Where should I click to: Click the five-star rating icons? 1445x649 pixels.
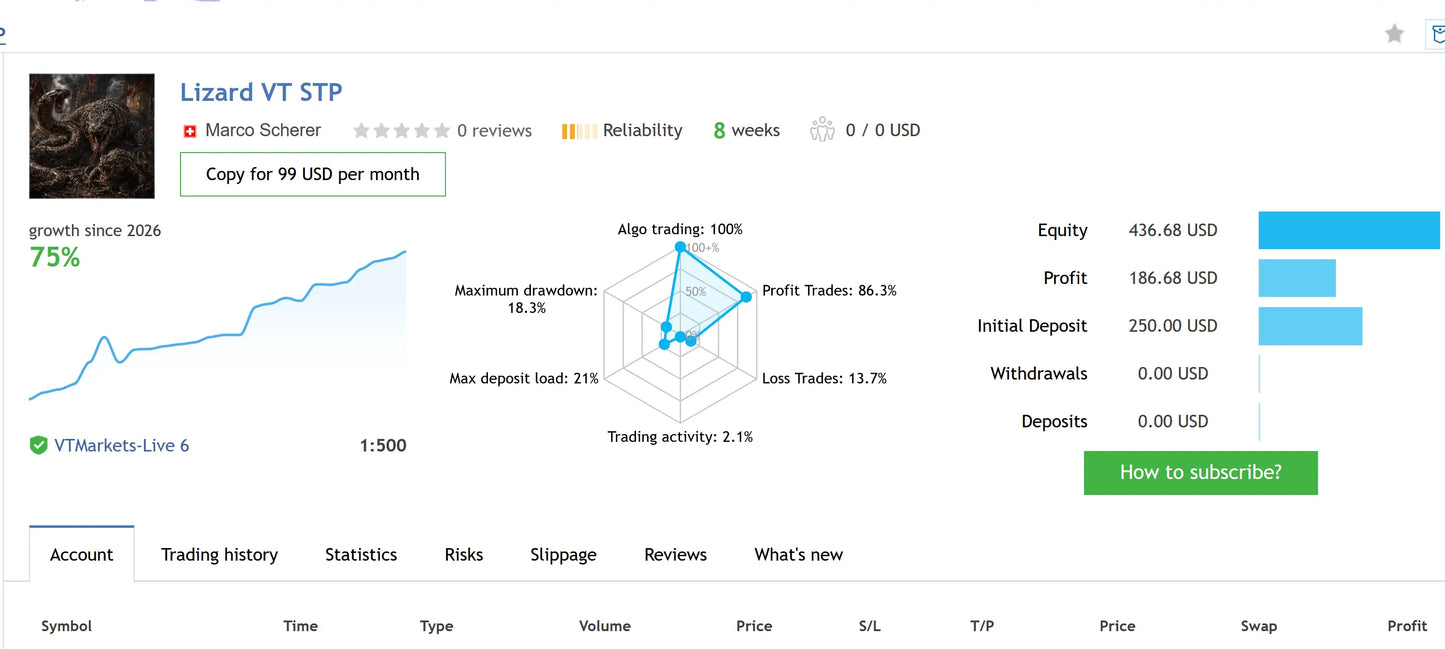coord(401,131)
